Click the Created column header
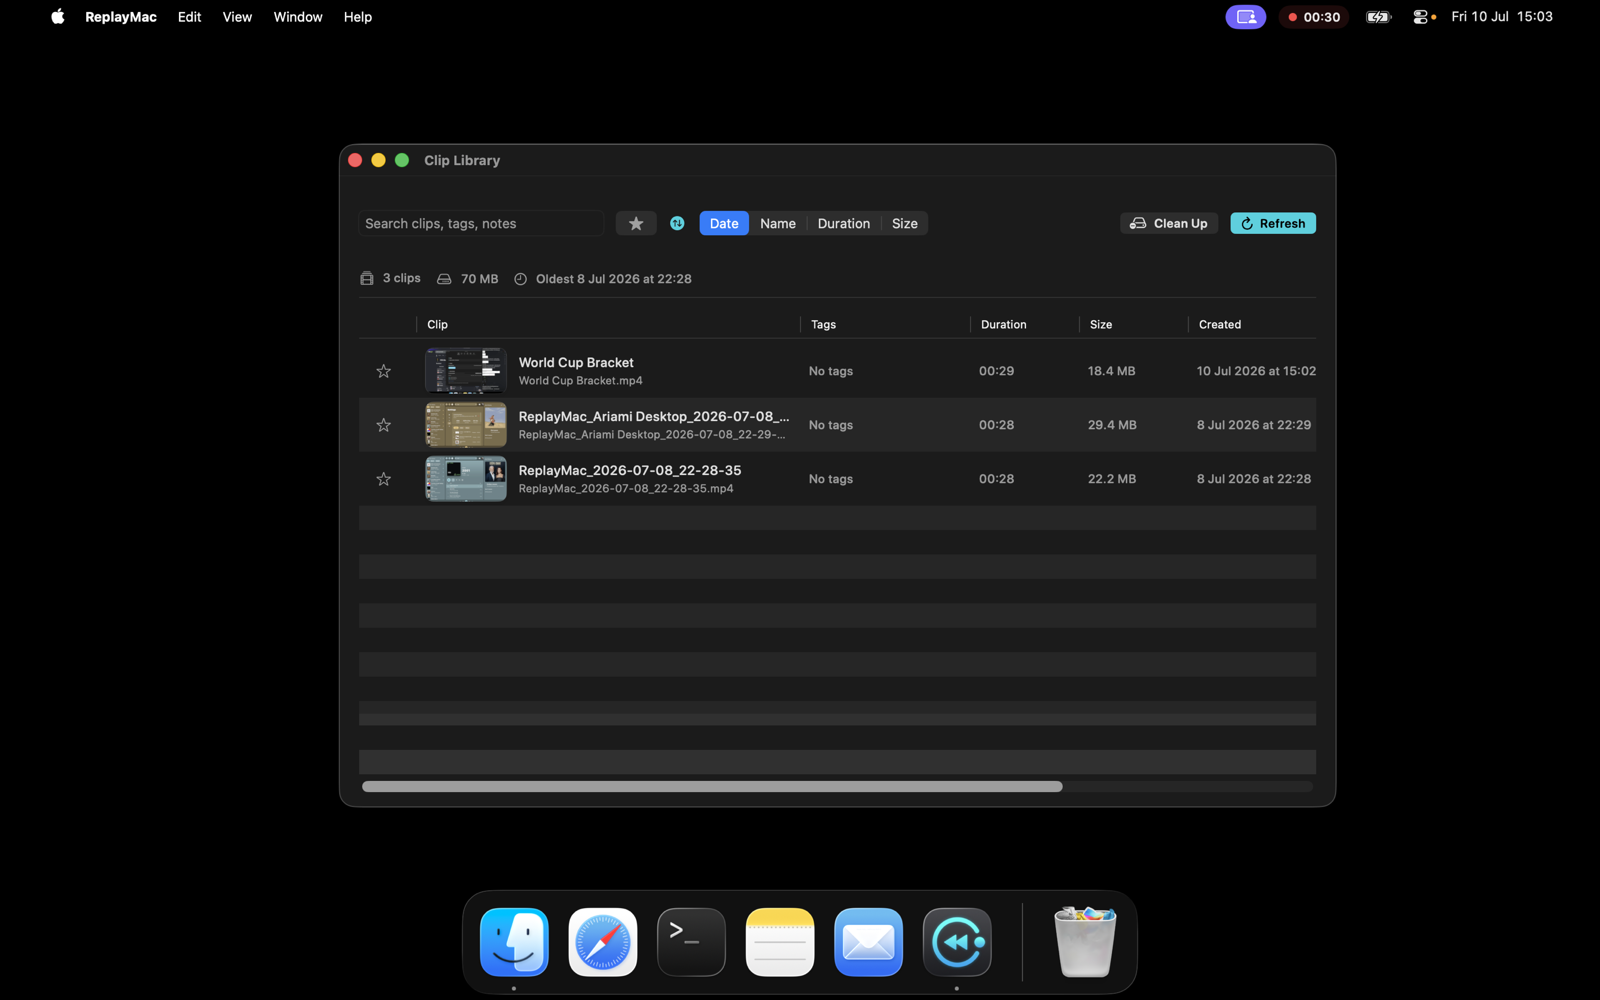The image size is (1600, 1000). (1252, 324)
